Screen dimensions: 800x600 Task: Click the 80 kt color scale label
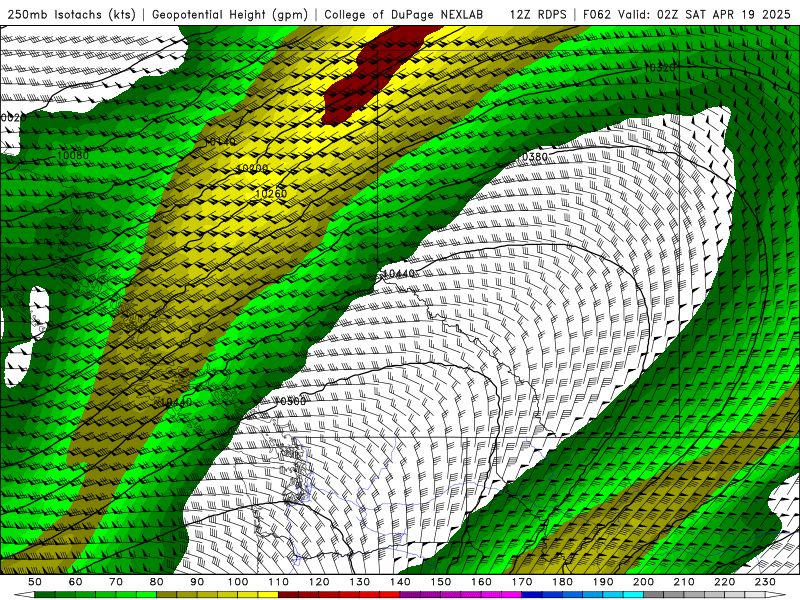click(x=157, y=582)
